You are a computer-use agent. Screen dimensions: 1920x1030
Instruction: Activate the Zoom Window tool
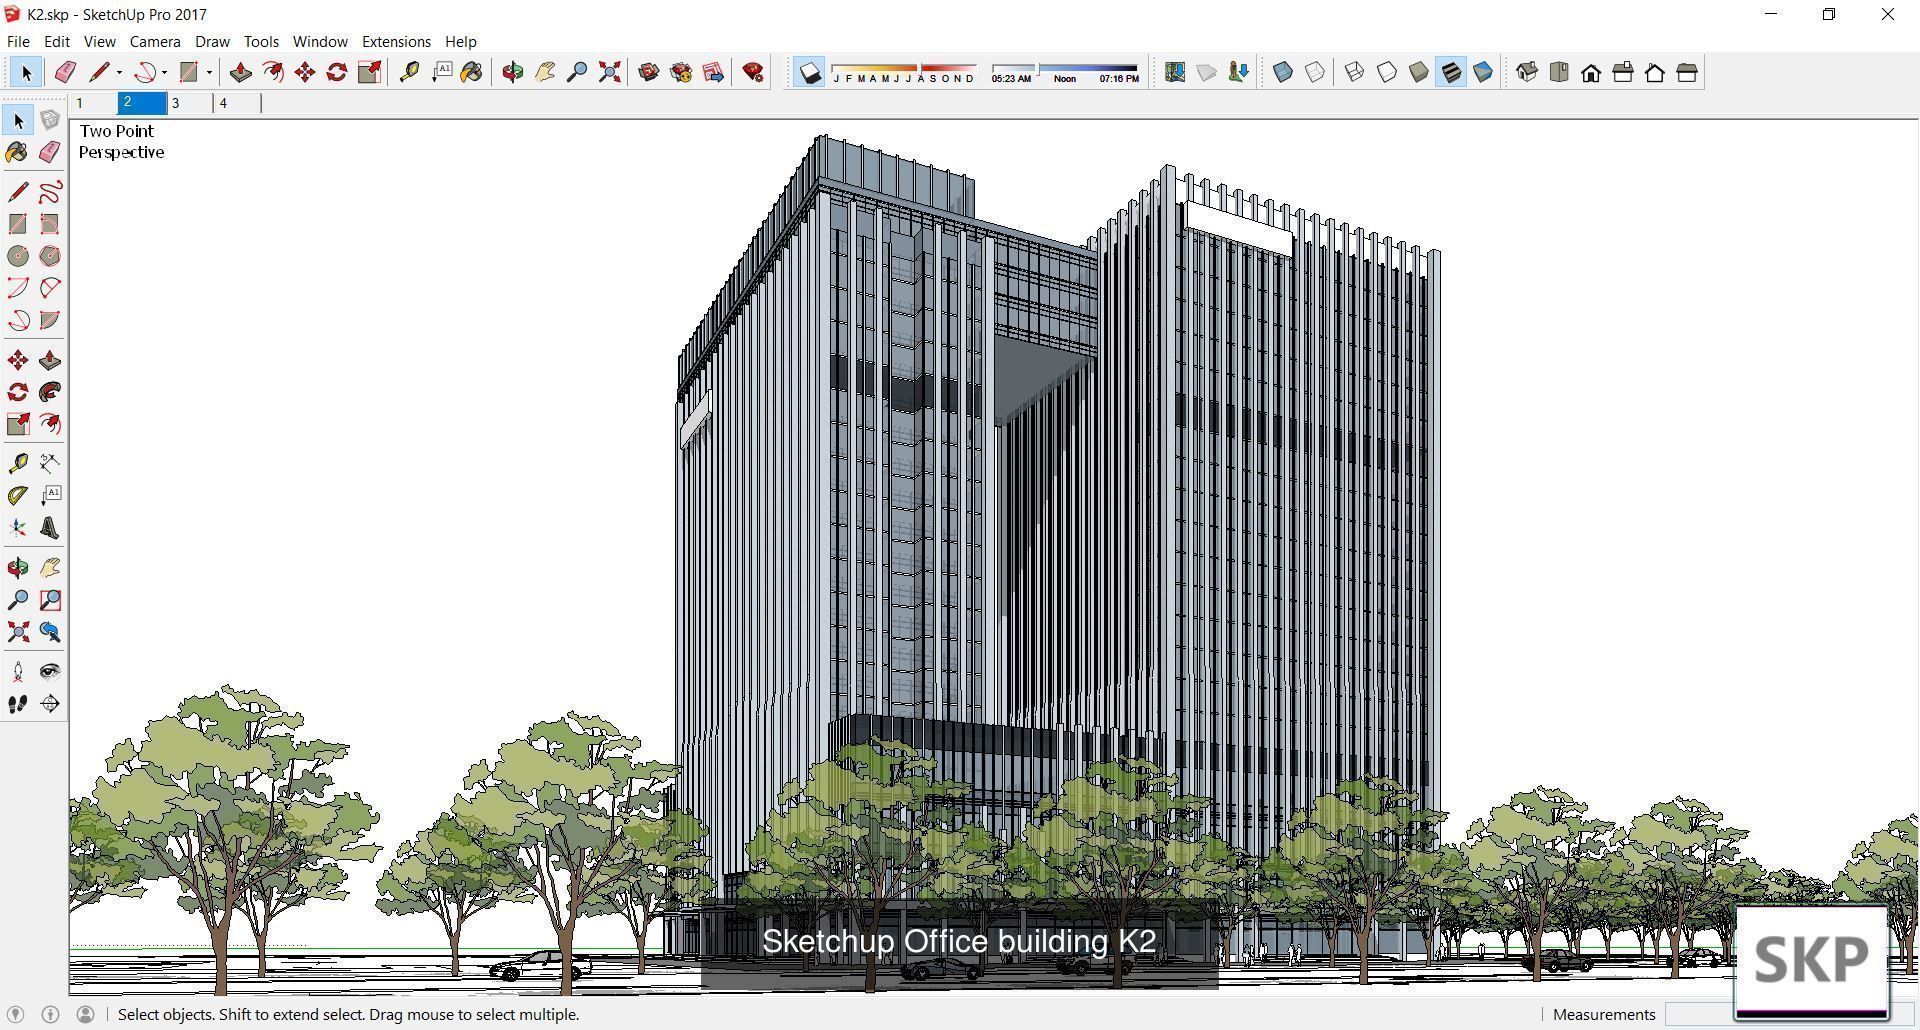point(50,600)
